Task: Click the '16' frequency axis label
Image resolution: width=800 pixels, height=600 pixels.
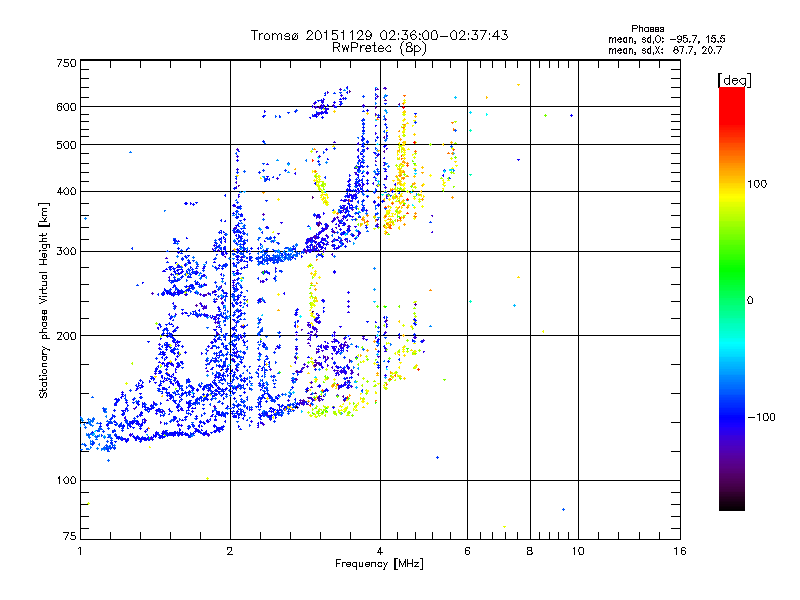Action: coord(680,551)
